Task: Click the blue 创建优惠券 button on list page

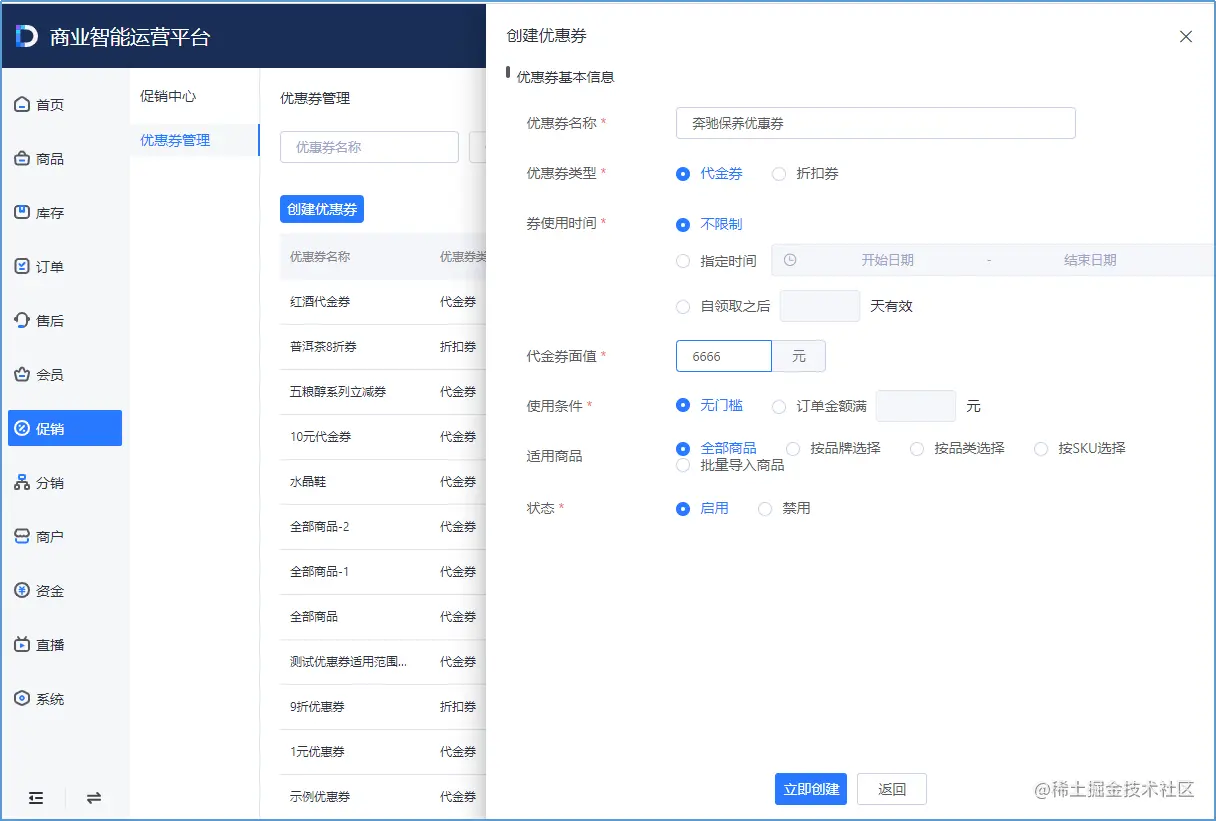Action: click(x=322, y=209)
